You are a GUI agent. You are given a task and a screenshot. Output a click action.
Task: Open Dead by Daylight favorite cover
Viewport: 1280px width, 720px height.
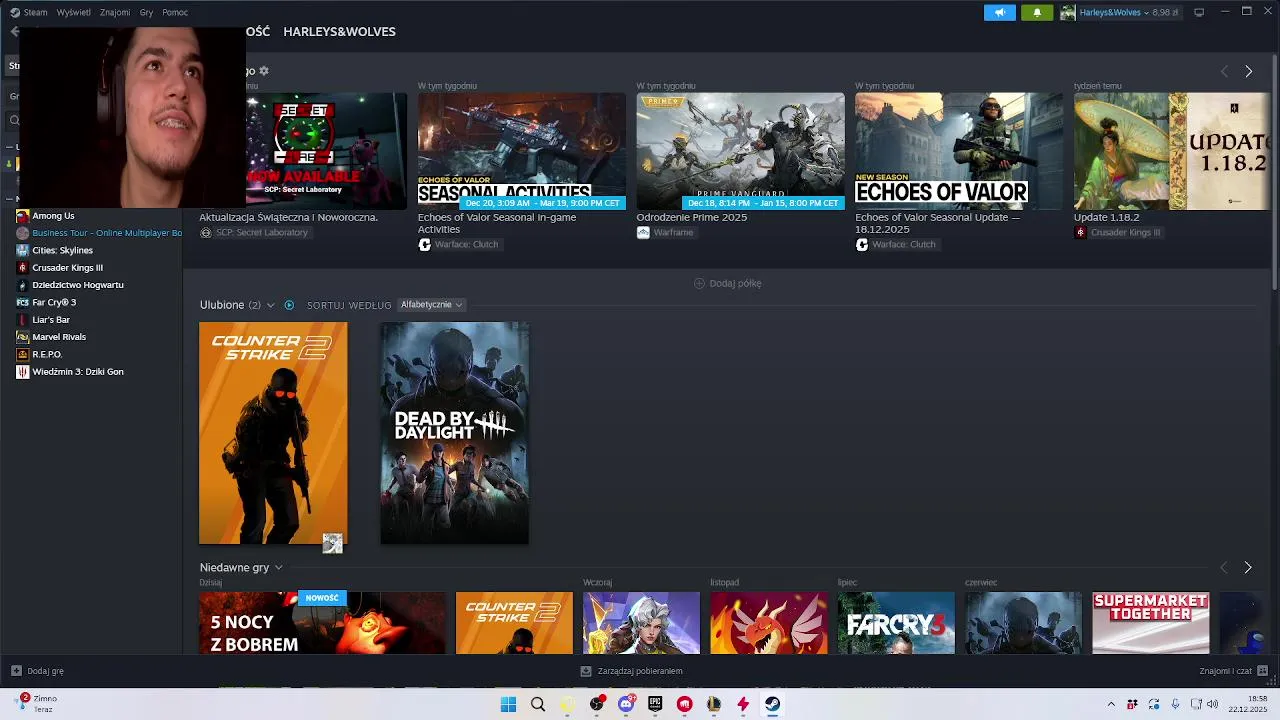(x=455, y=433)
